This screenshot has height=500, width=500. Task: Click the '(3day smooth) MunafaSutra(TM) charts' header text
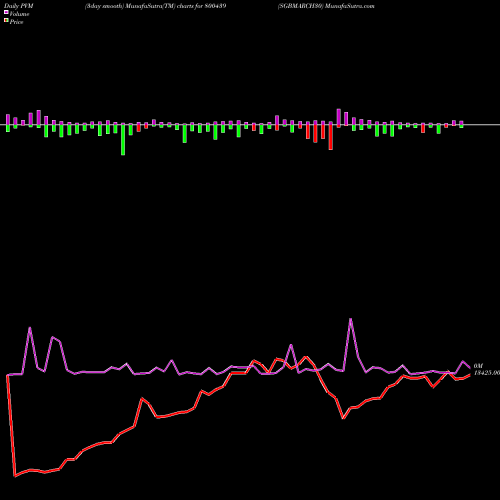pyautogui.click(x=139, y=6)
